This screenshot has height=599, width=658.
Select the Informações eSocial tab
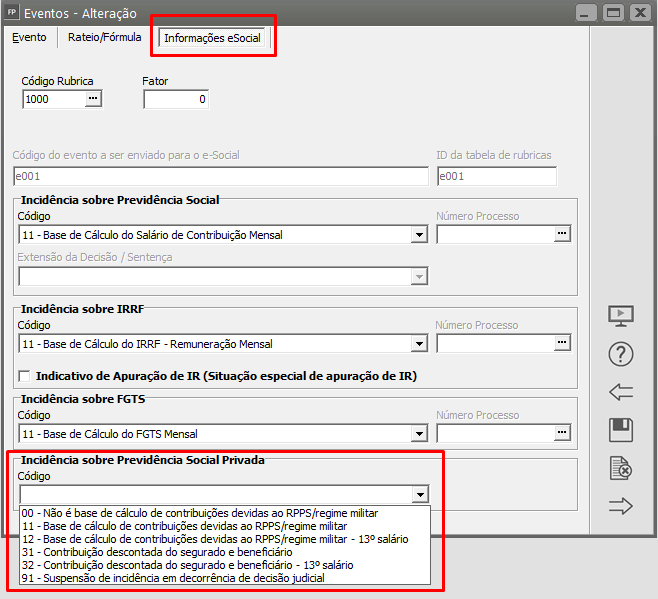tap(212, 38)
